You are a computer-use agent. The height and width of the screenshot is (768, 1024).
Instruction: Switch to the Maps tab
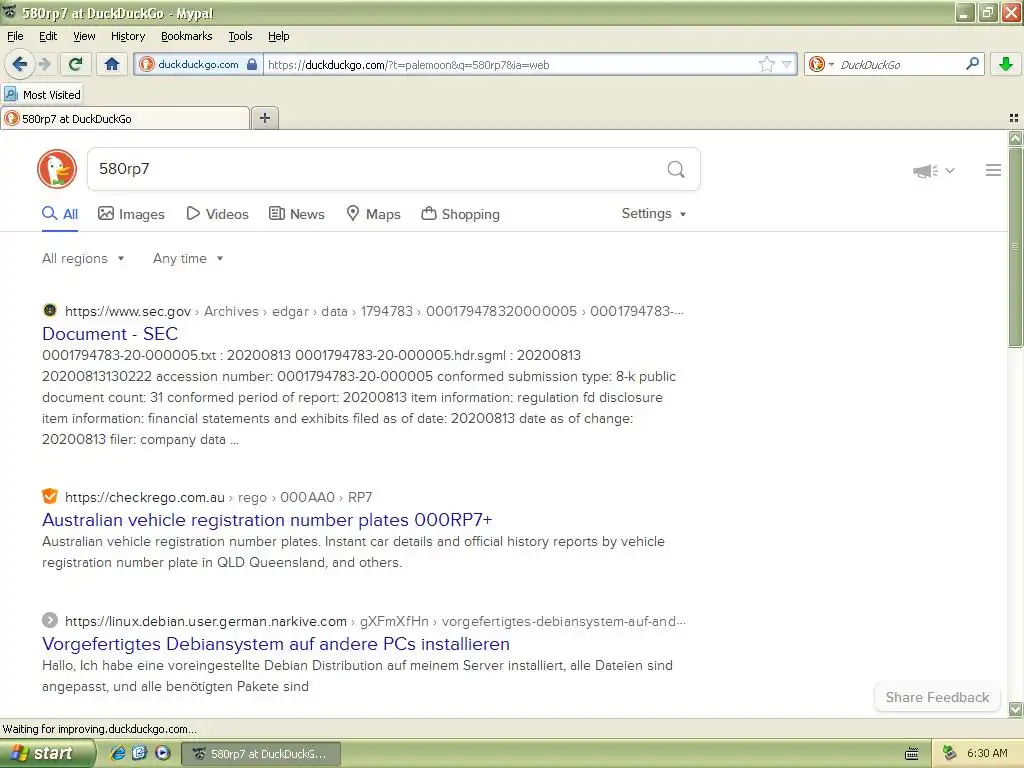point(373,214)
